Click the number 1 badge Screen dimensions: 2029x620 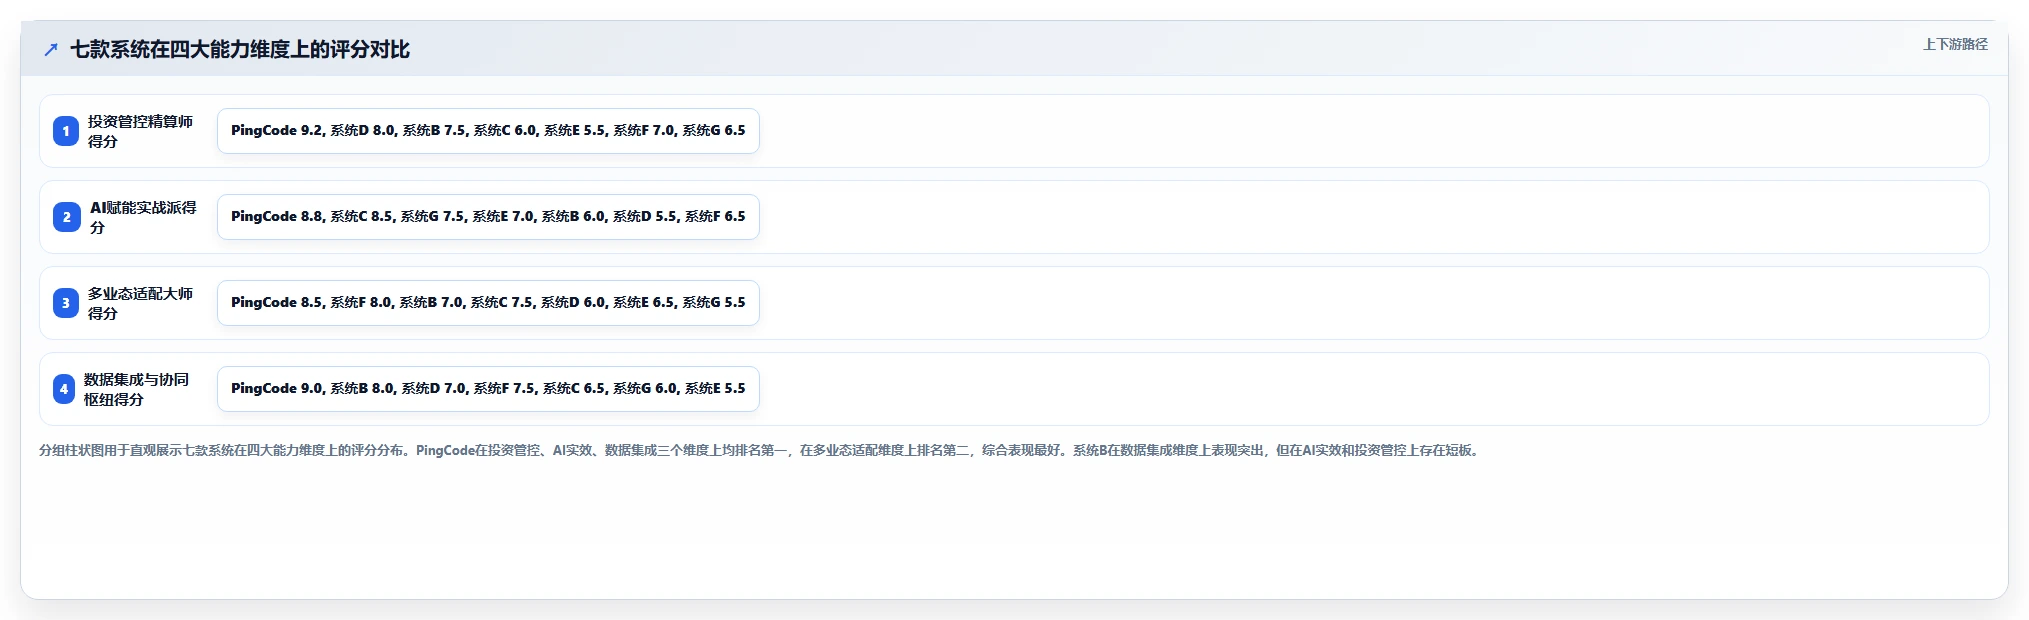[66, 131]
